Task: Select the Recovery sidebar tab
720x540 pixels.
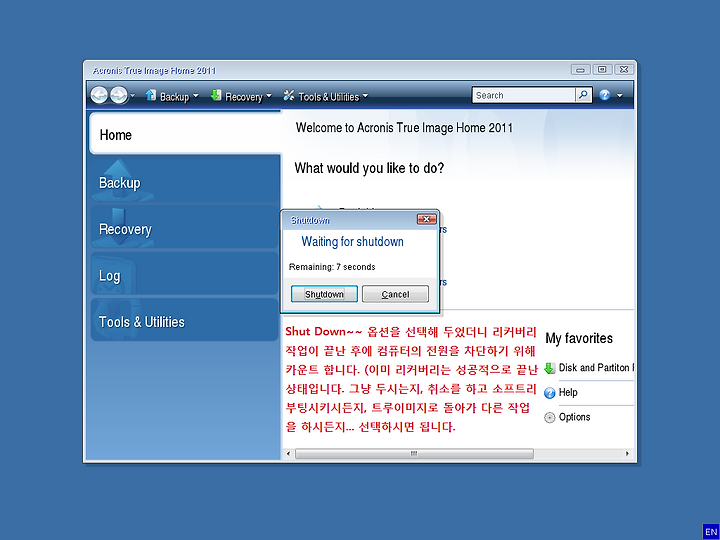Action: 185,228
